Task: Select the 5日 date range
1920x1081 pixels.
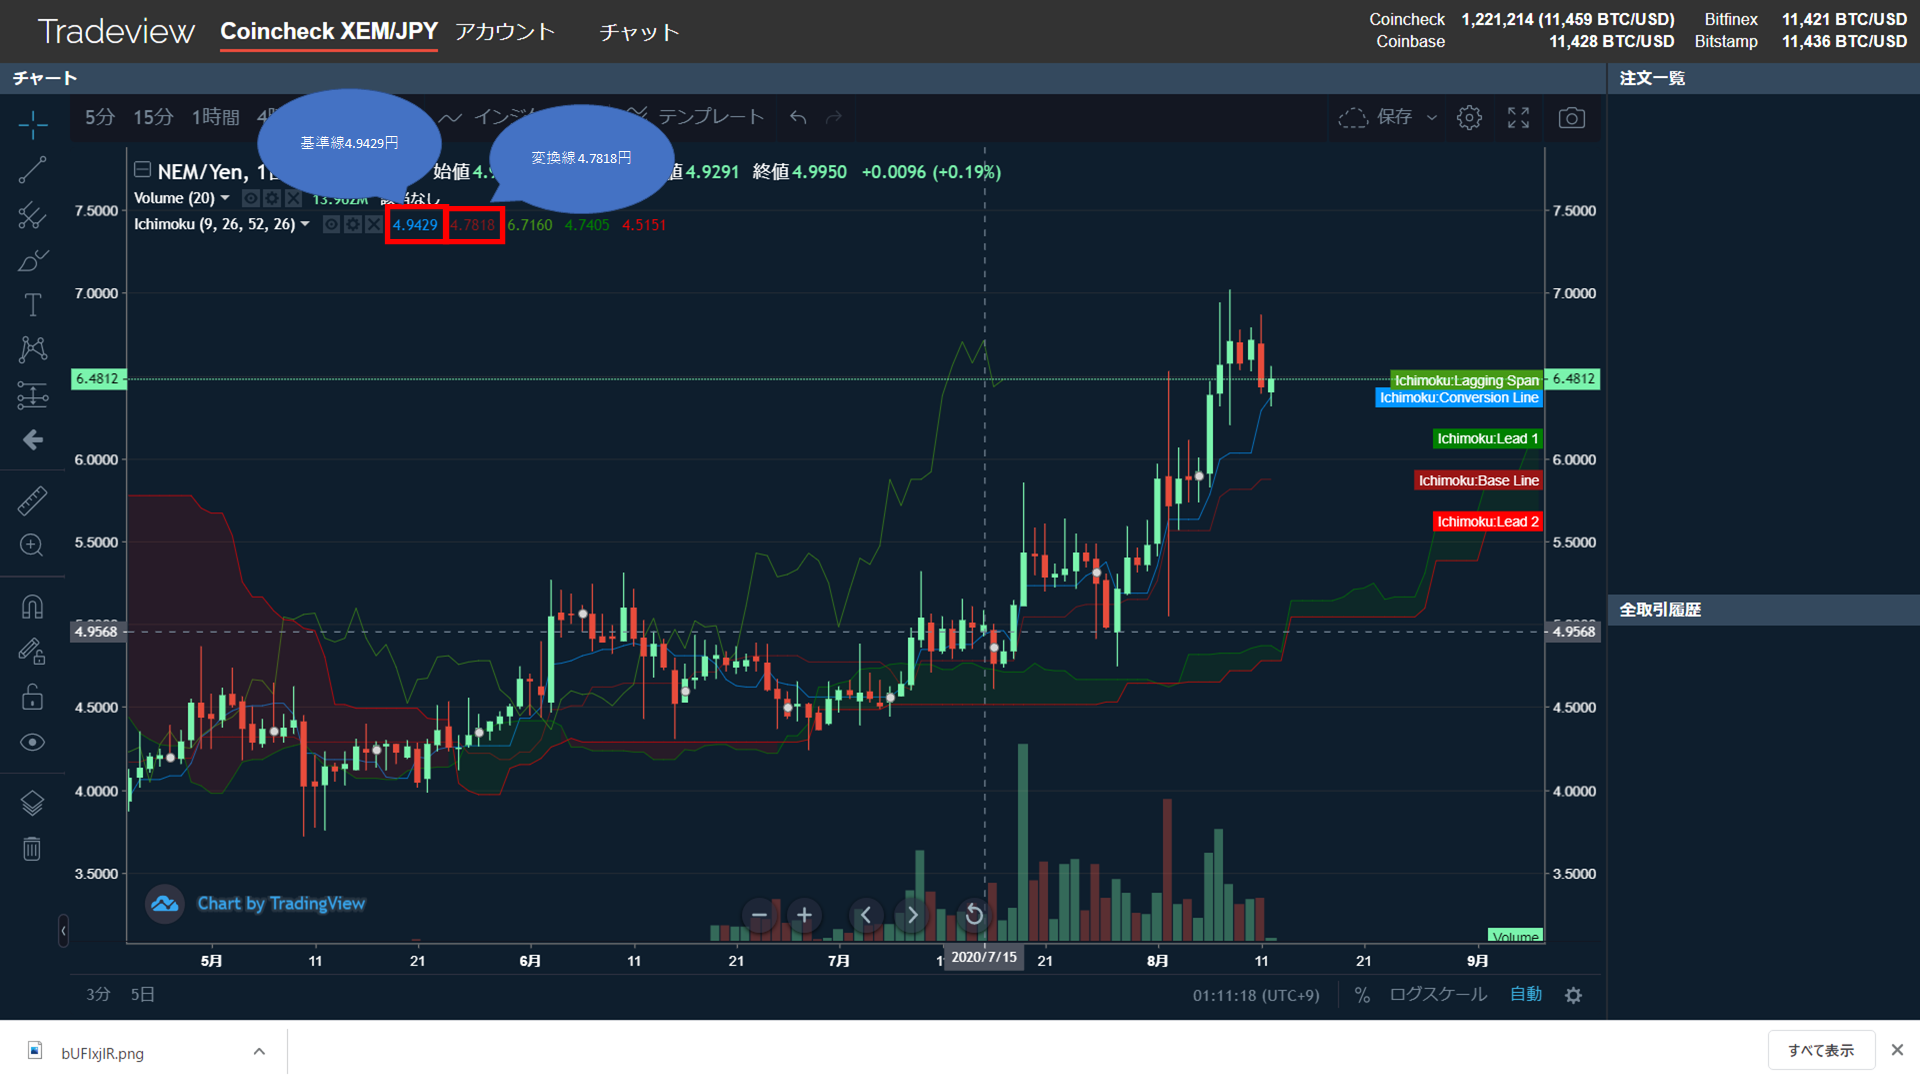Action: (143, 995)
